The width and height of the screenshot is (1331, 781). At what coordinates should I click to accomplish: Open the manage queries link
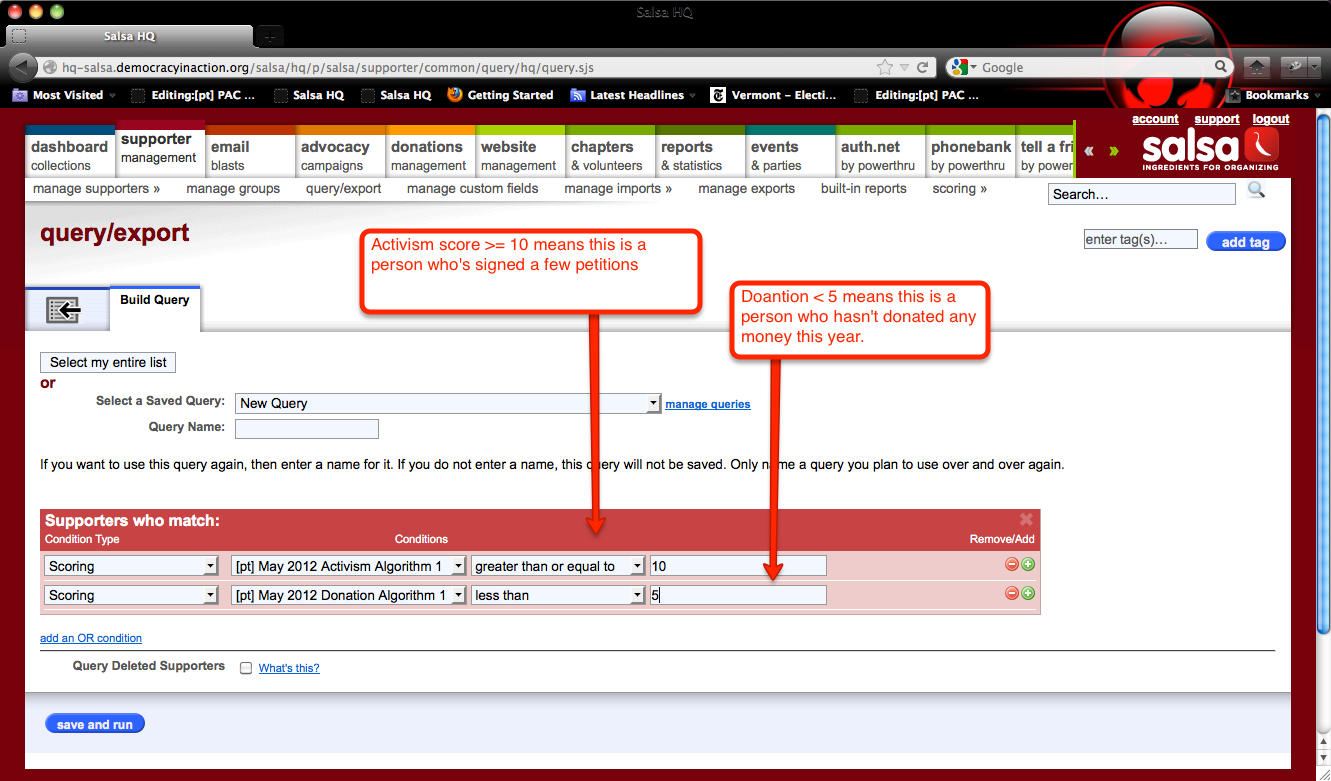click(708, 404)
